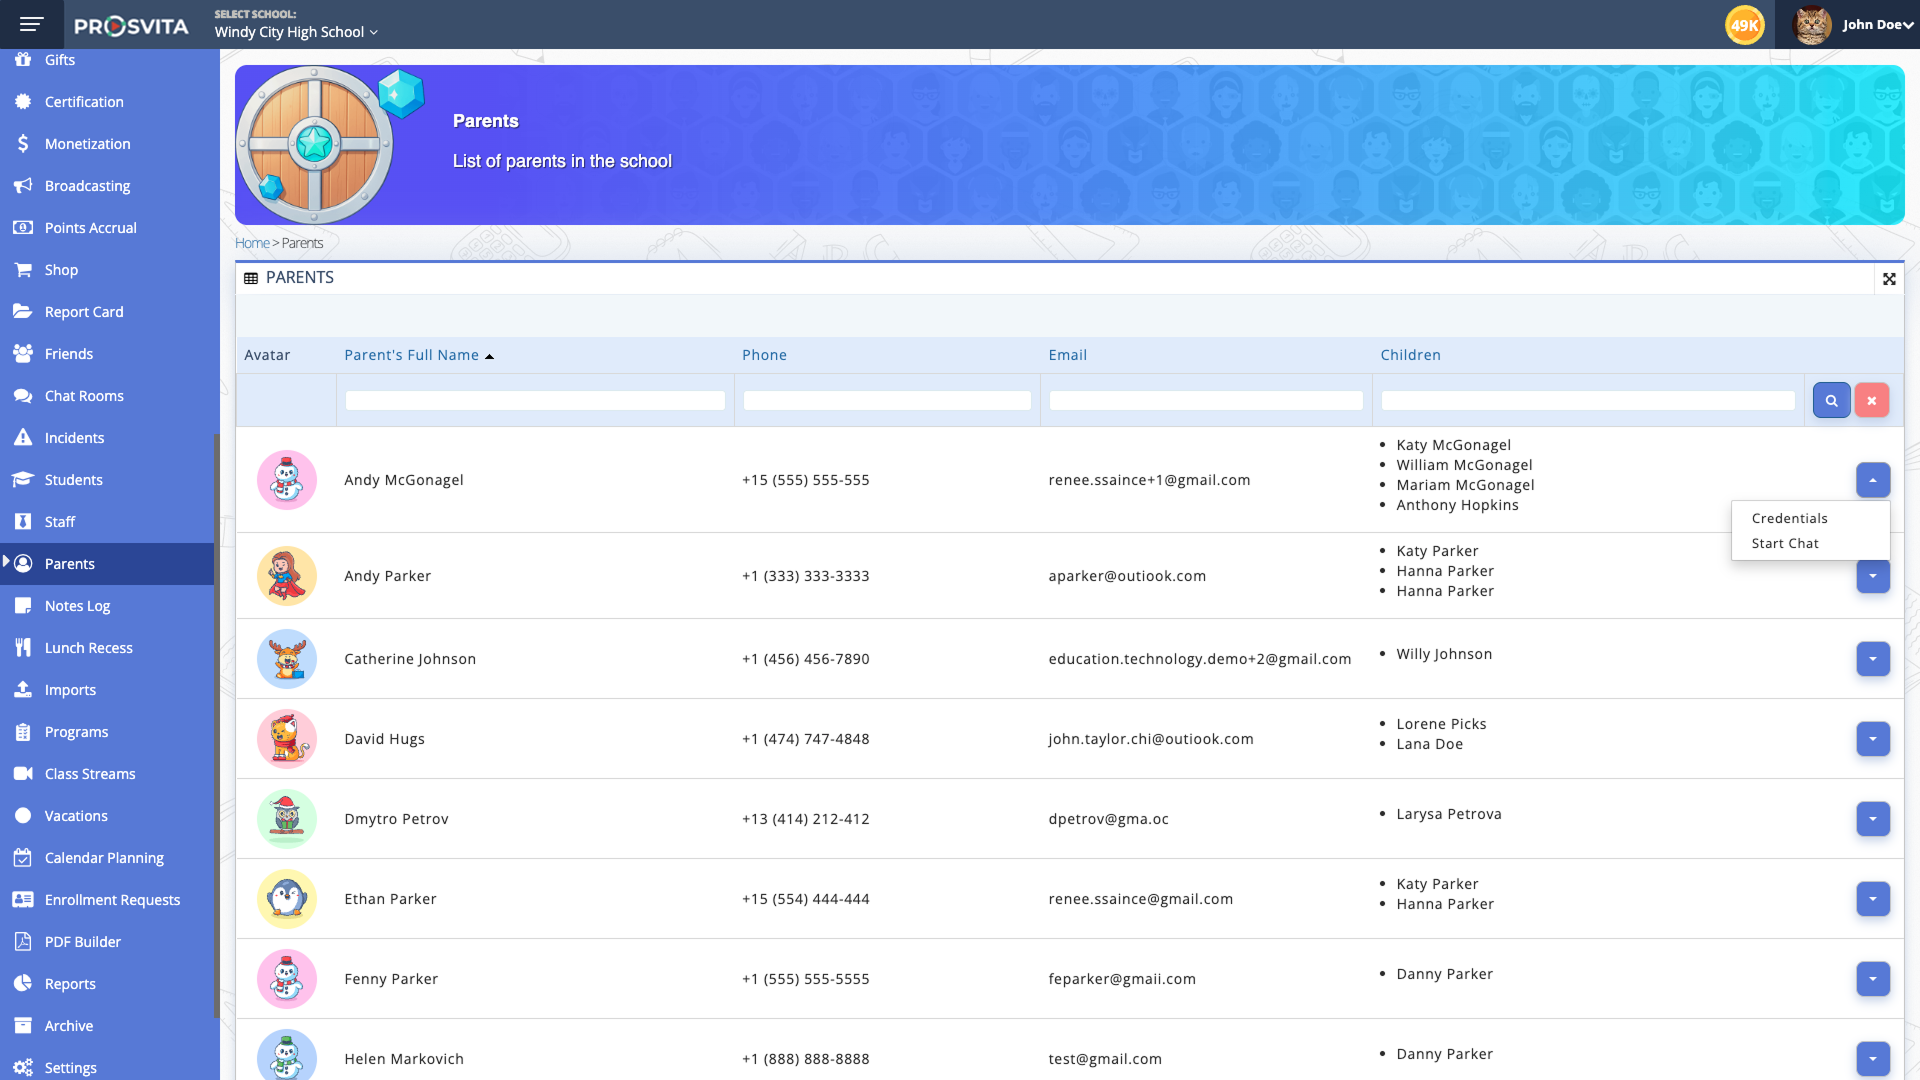Click the Reports pie chart icon
The width and height of the screenshot is (1920, 1080).
(23, 984)
